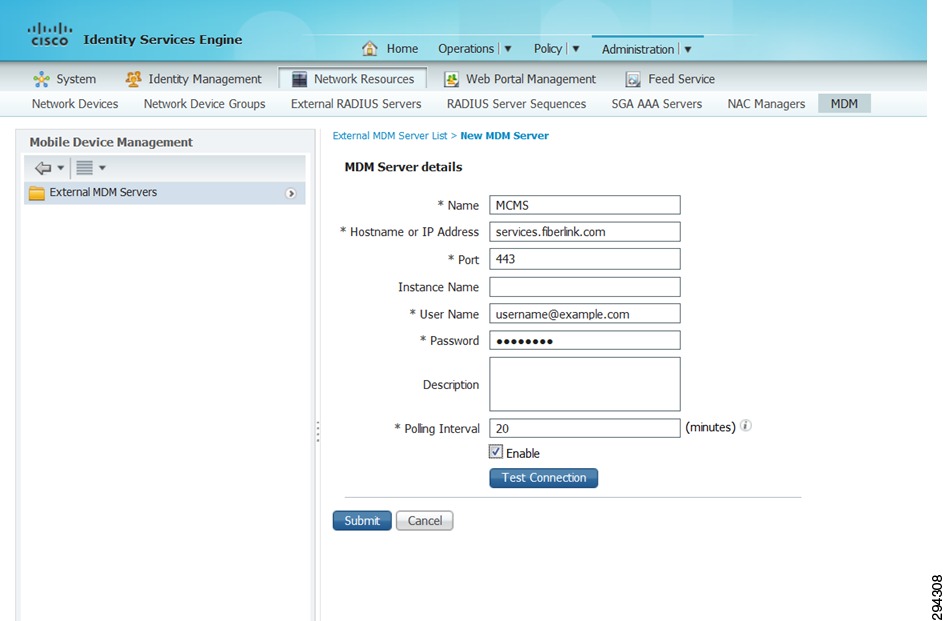This screenshot has height=621, width=943.
Task: Click the Name field containing MCMS
Action: 585,205
